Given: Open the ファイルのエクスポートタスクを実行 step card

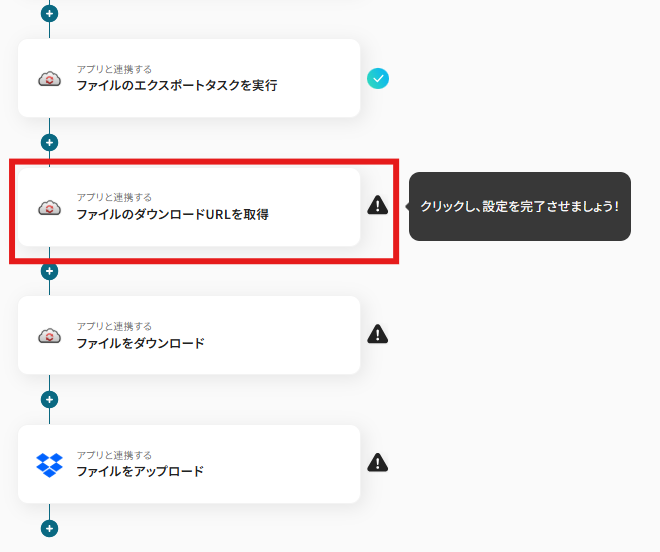Looking at the screenshot, I should click(x=189, y=78).
